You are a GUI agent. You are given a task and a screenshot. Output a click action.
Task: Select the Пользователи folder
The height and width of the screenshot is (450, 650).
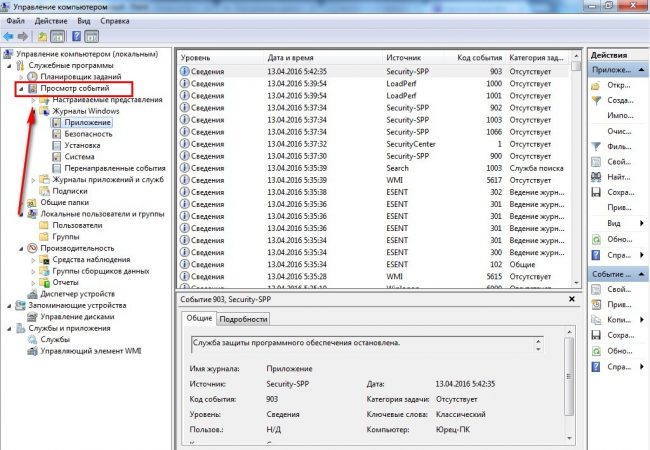pyautogui.click(x=77, y=225)
